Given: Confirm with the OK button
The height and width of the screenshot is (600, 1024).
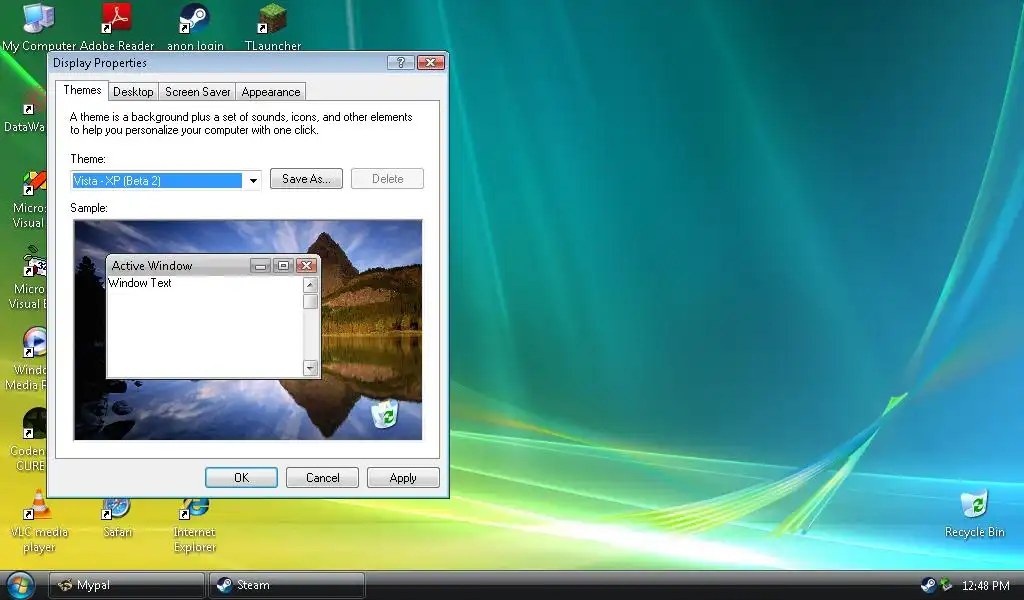Looking at the screenshot, I should pos(242,478).
